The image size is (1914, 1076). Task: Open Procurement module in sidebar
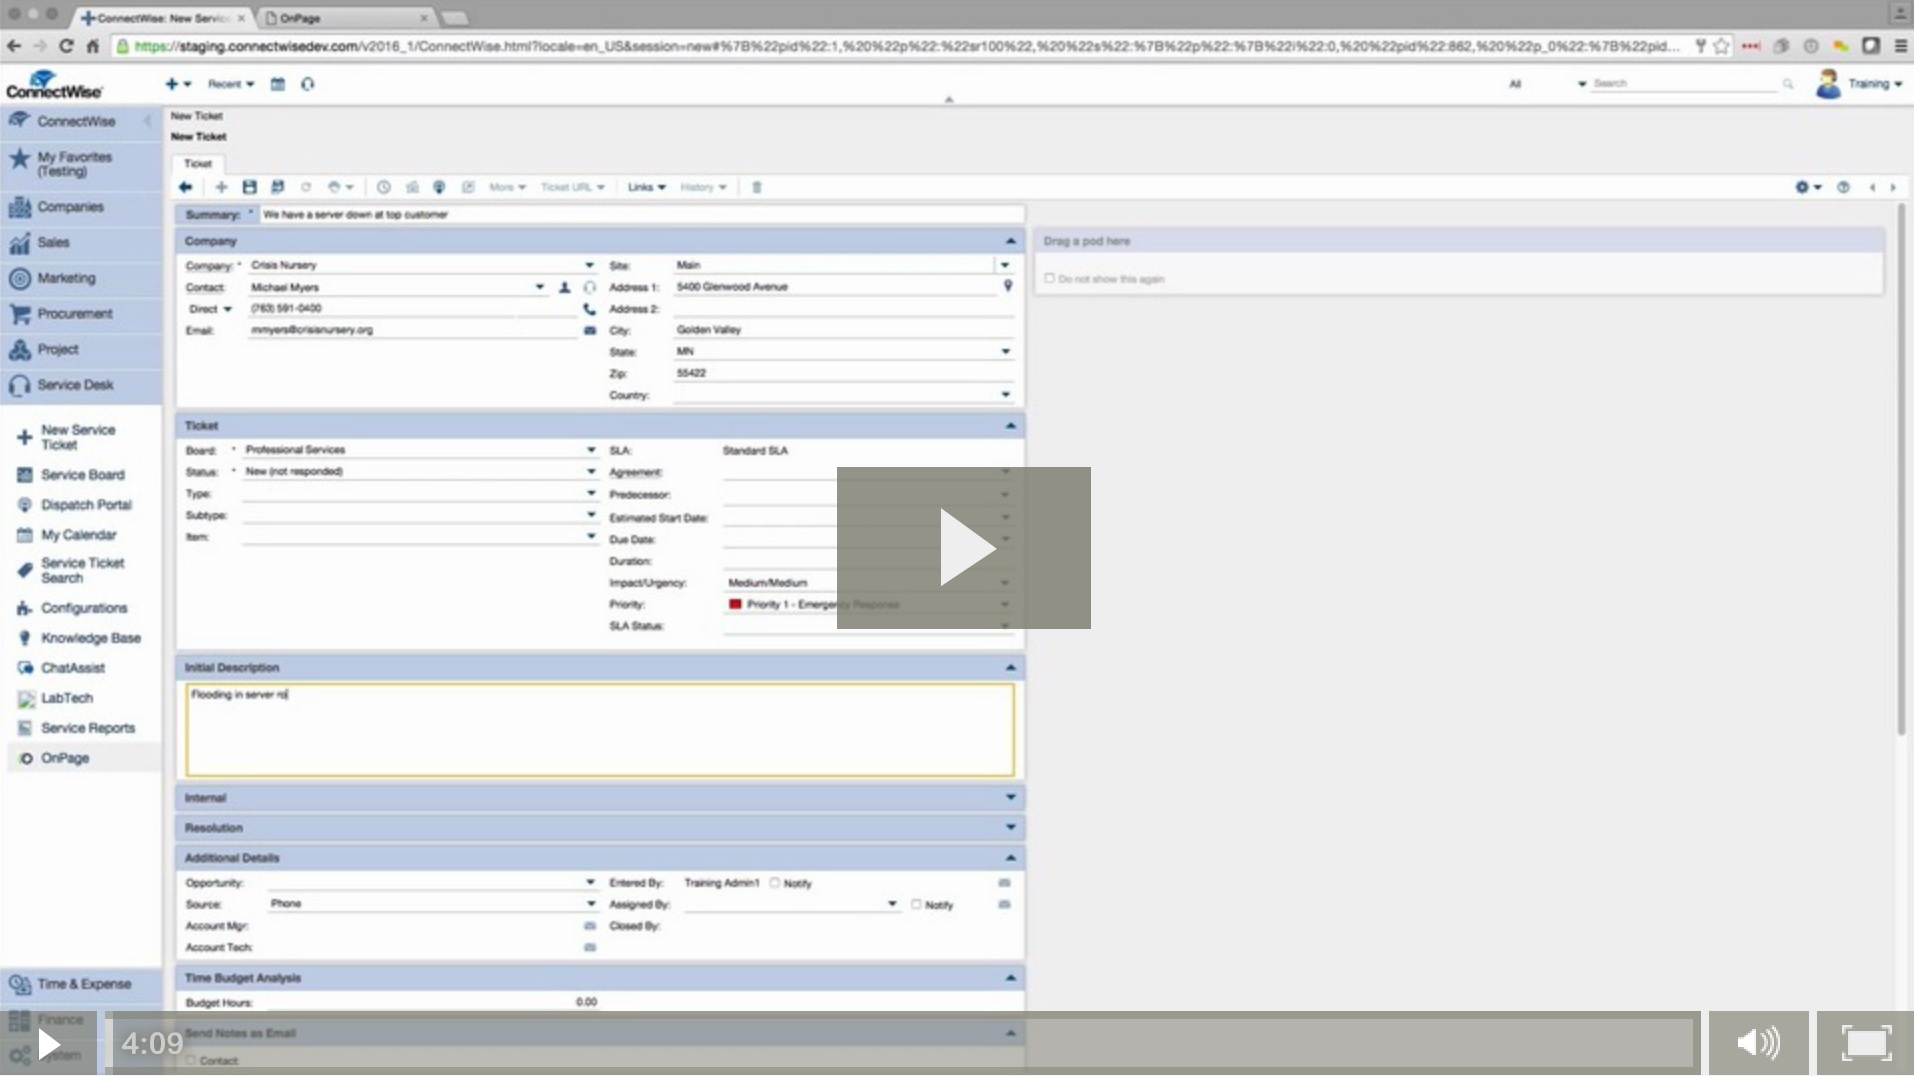point(81,314)
